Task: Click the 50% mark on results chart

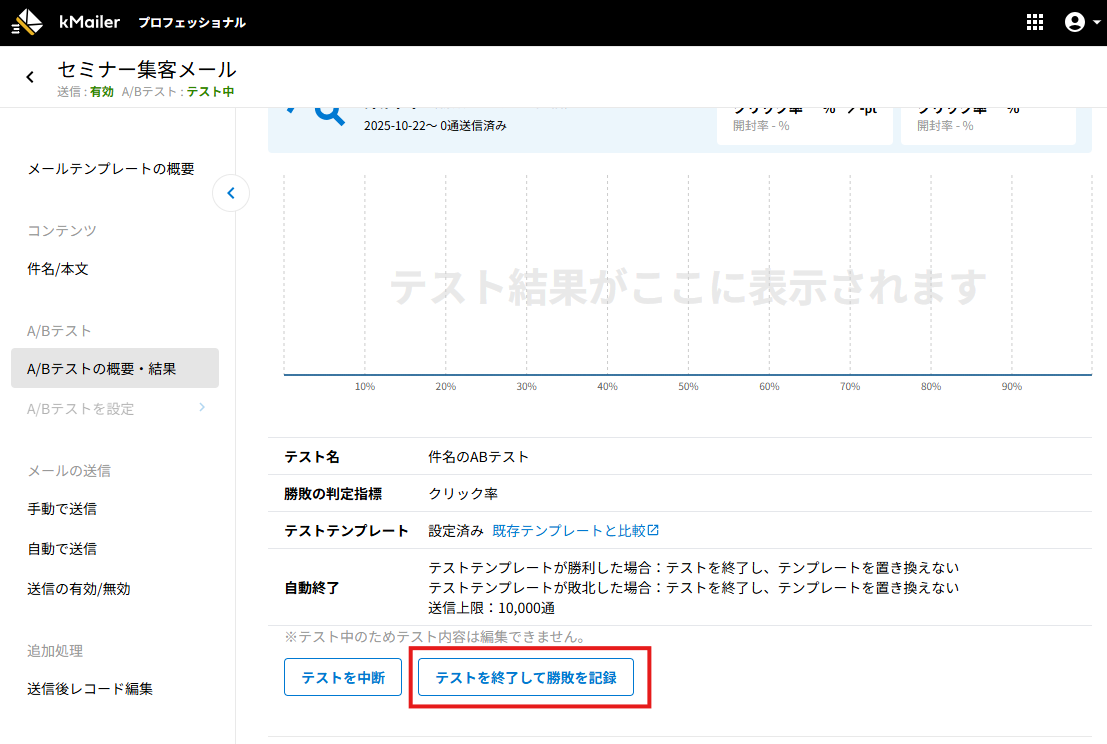Action: [x=688, y=386]
